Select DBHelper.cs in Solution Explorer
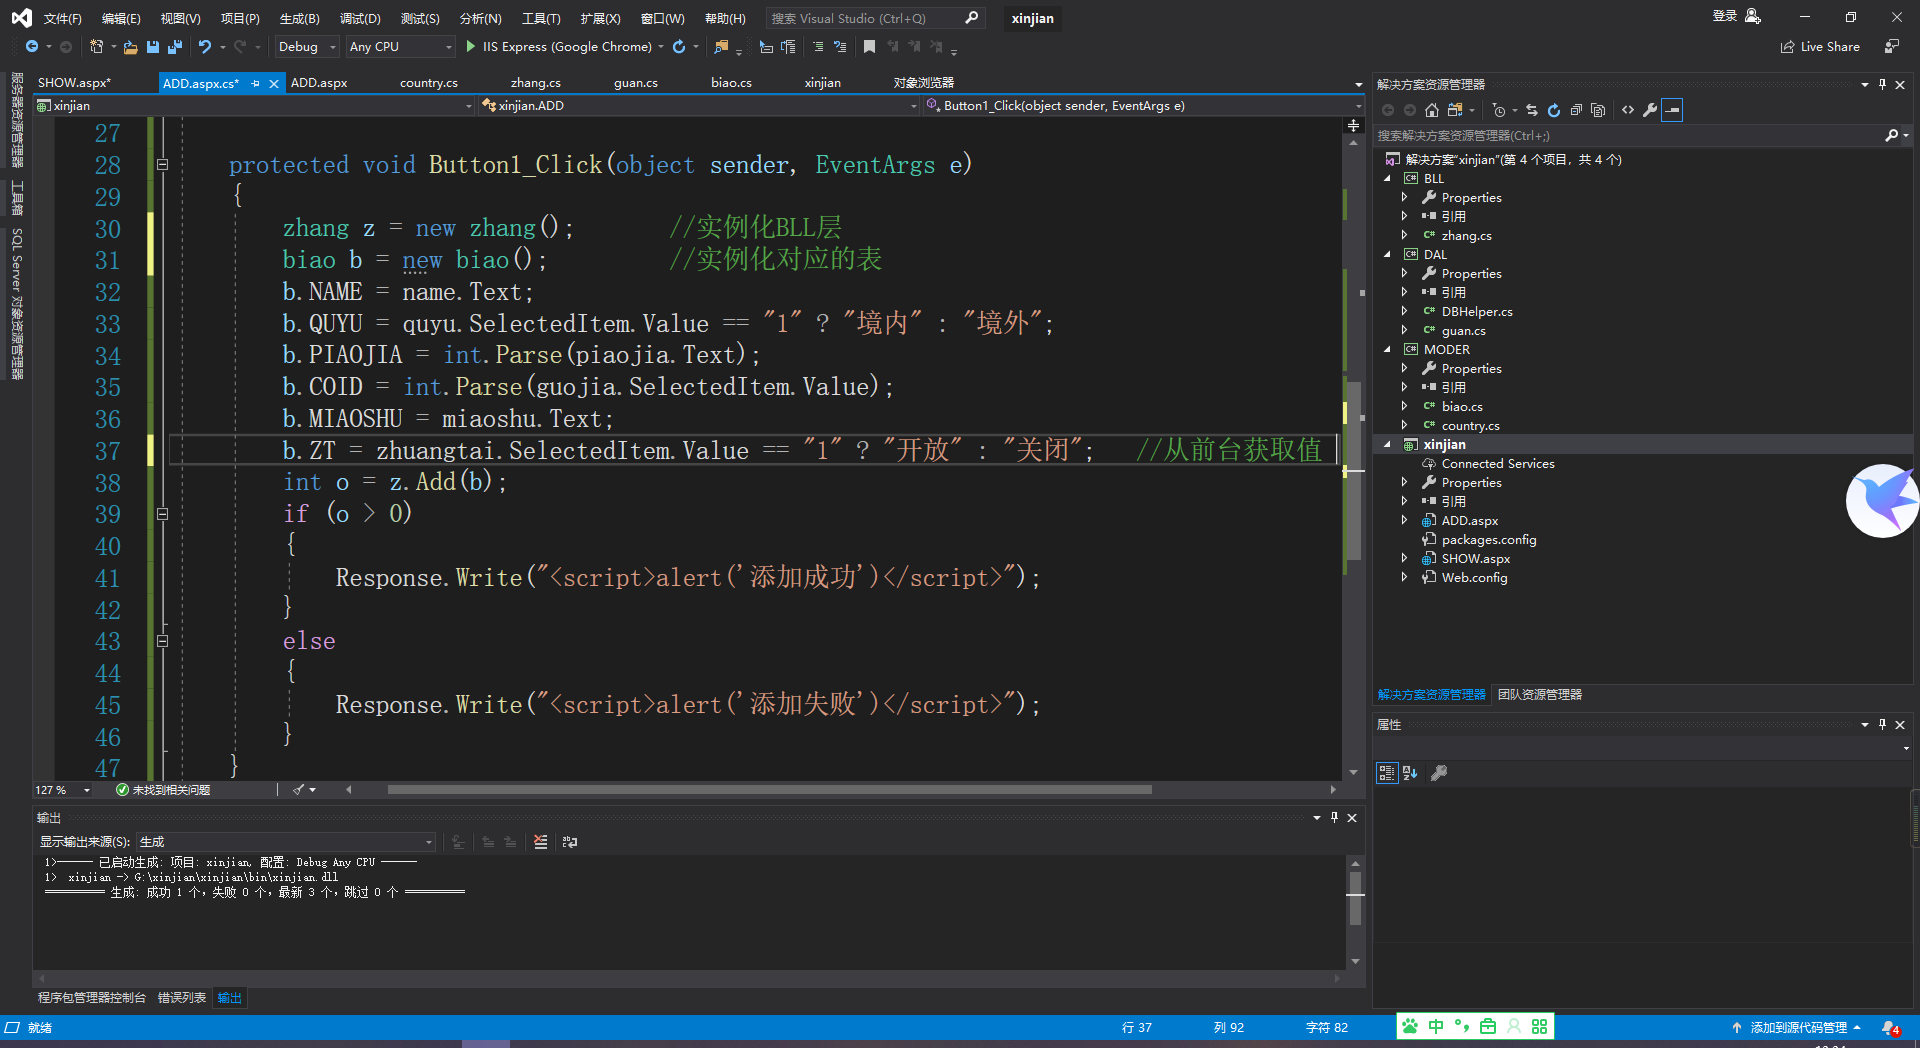The image size is (1920, 1048). pos(1476,312)
